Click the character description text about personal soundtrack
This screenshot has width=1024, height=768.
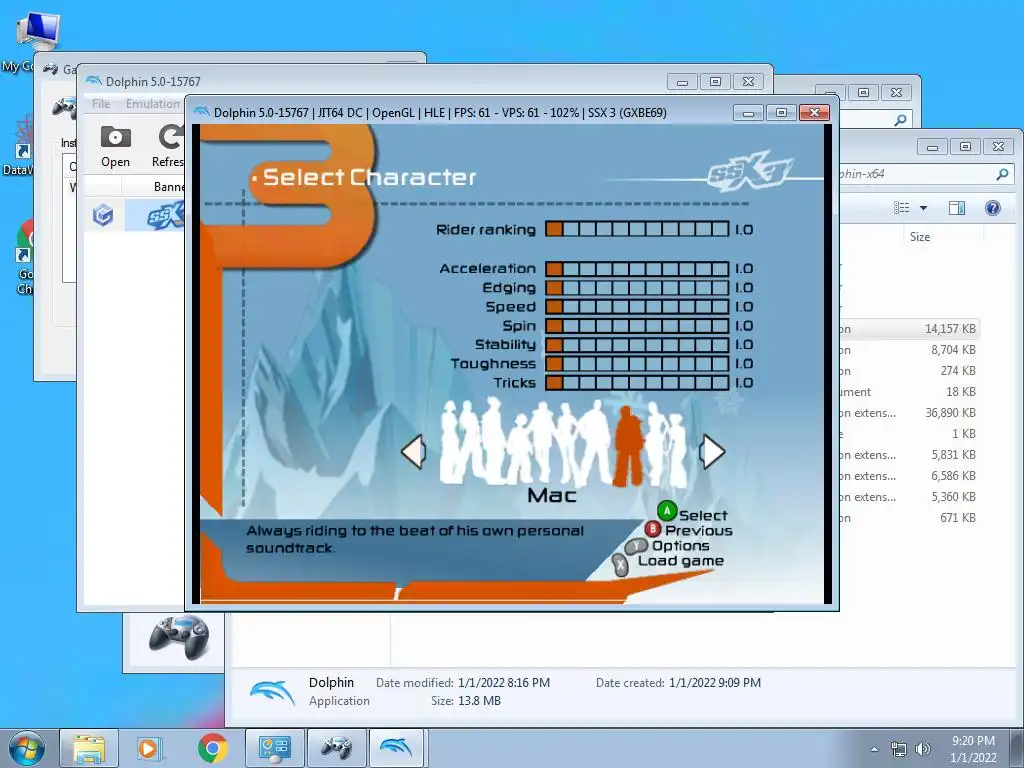point(415,539)
